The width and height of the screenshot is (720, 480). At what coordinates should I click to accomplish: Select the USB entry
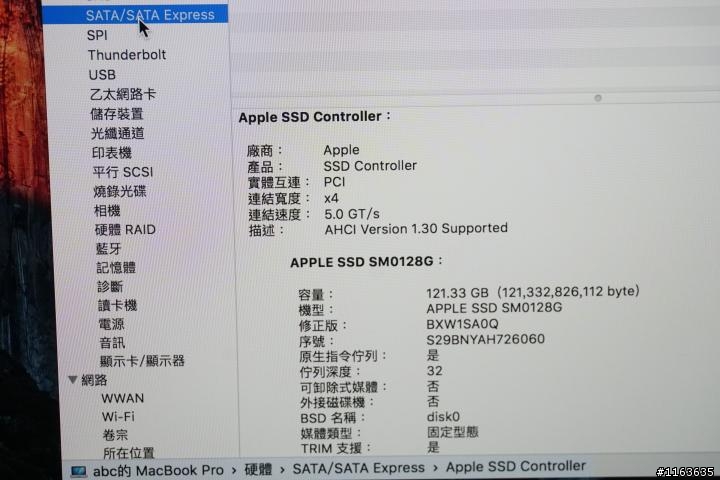pos(102,75)
